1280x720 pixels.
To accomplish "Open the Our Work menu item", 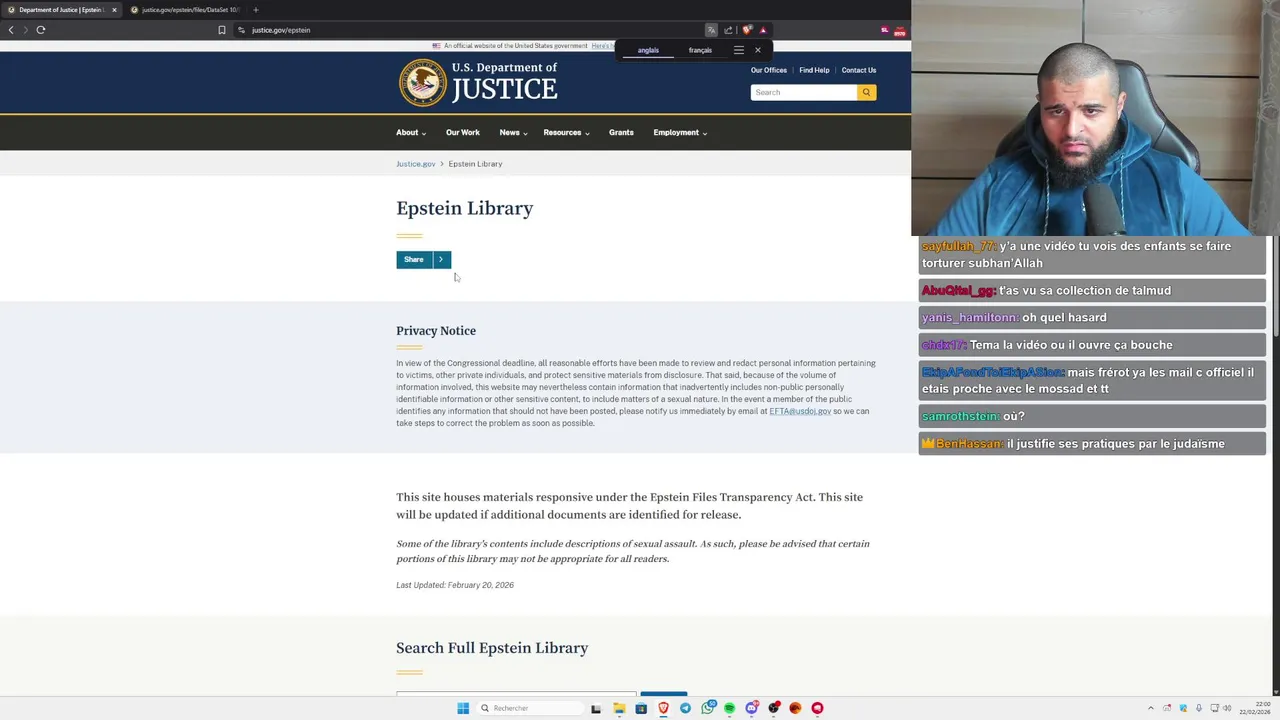I will coord(463,132).
